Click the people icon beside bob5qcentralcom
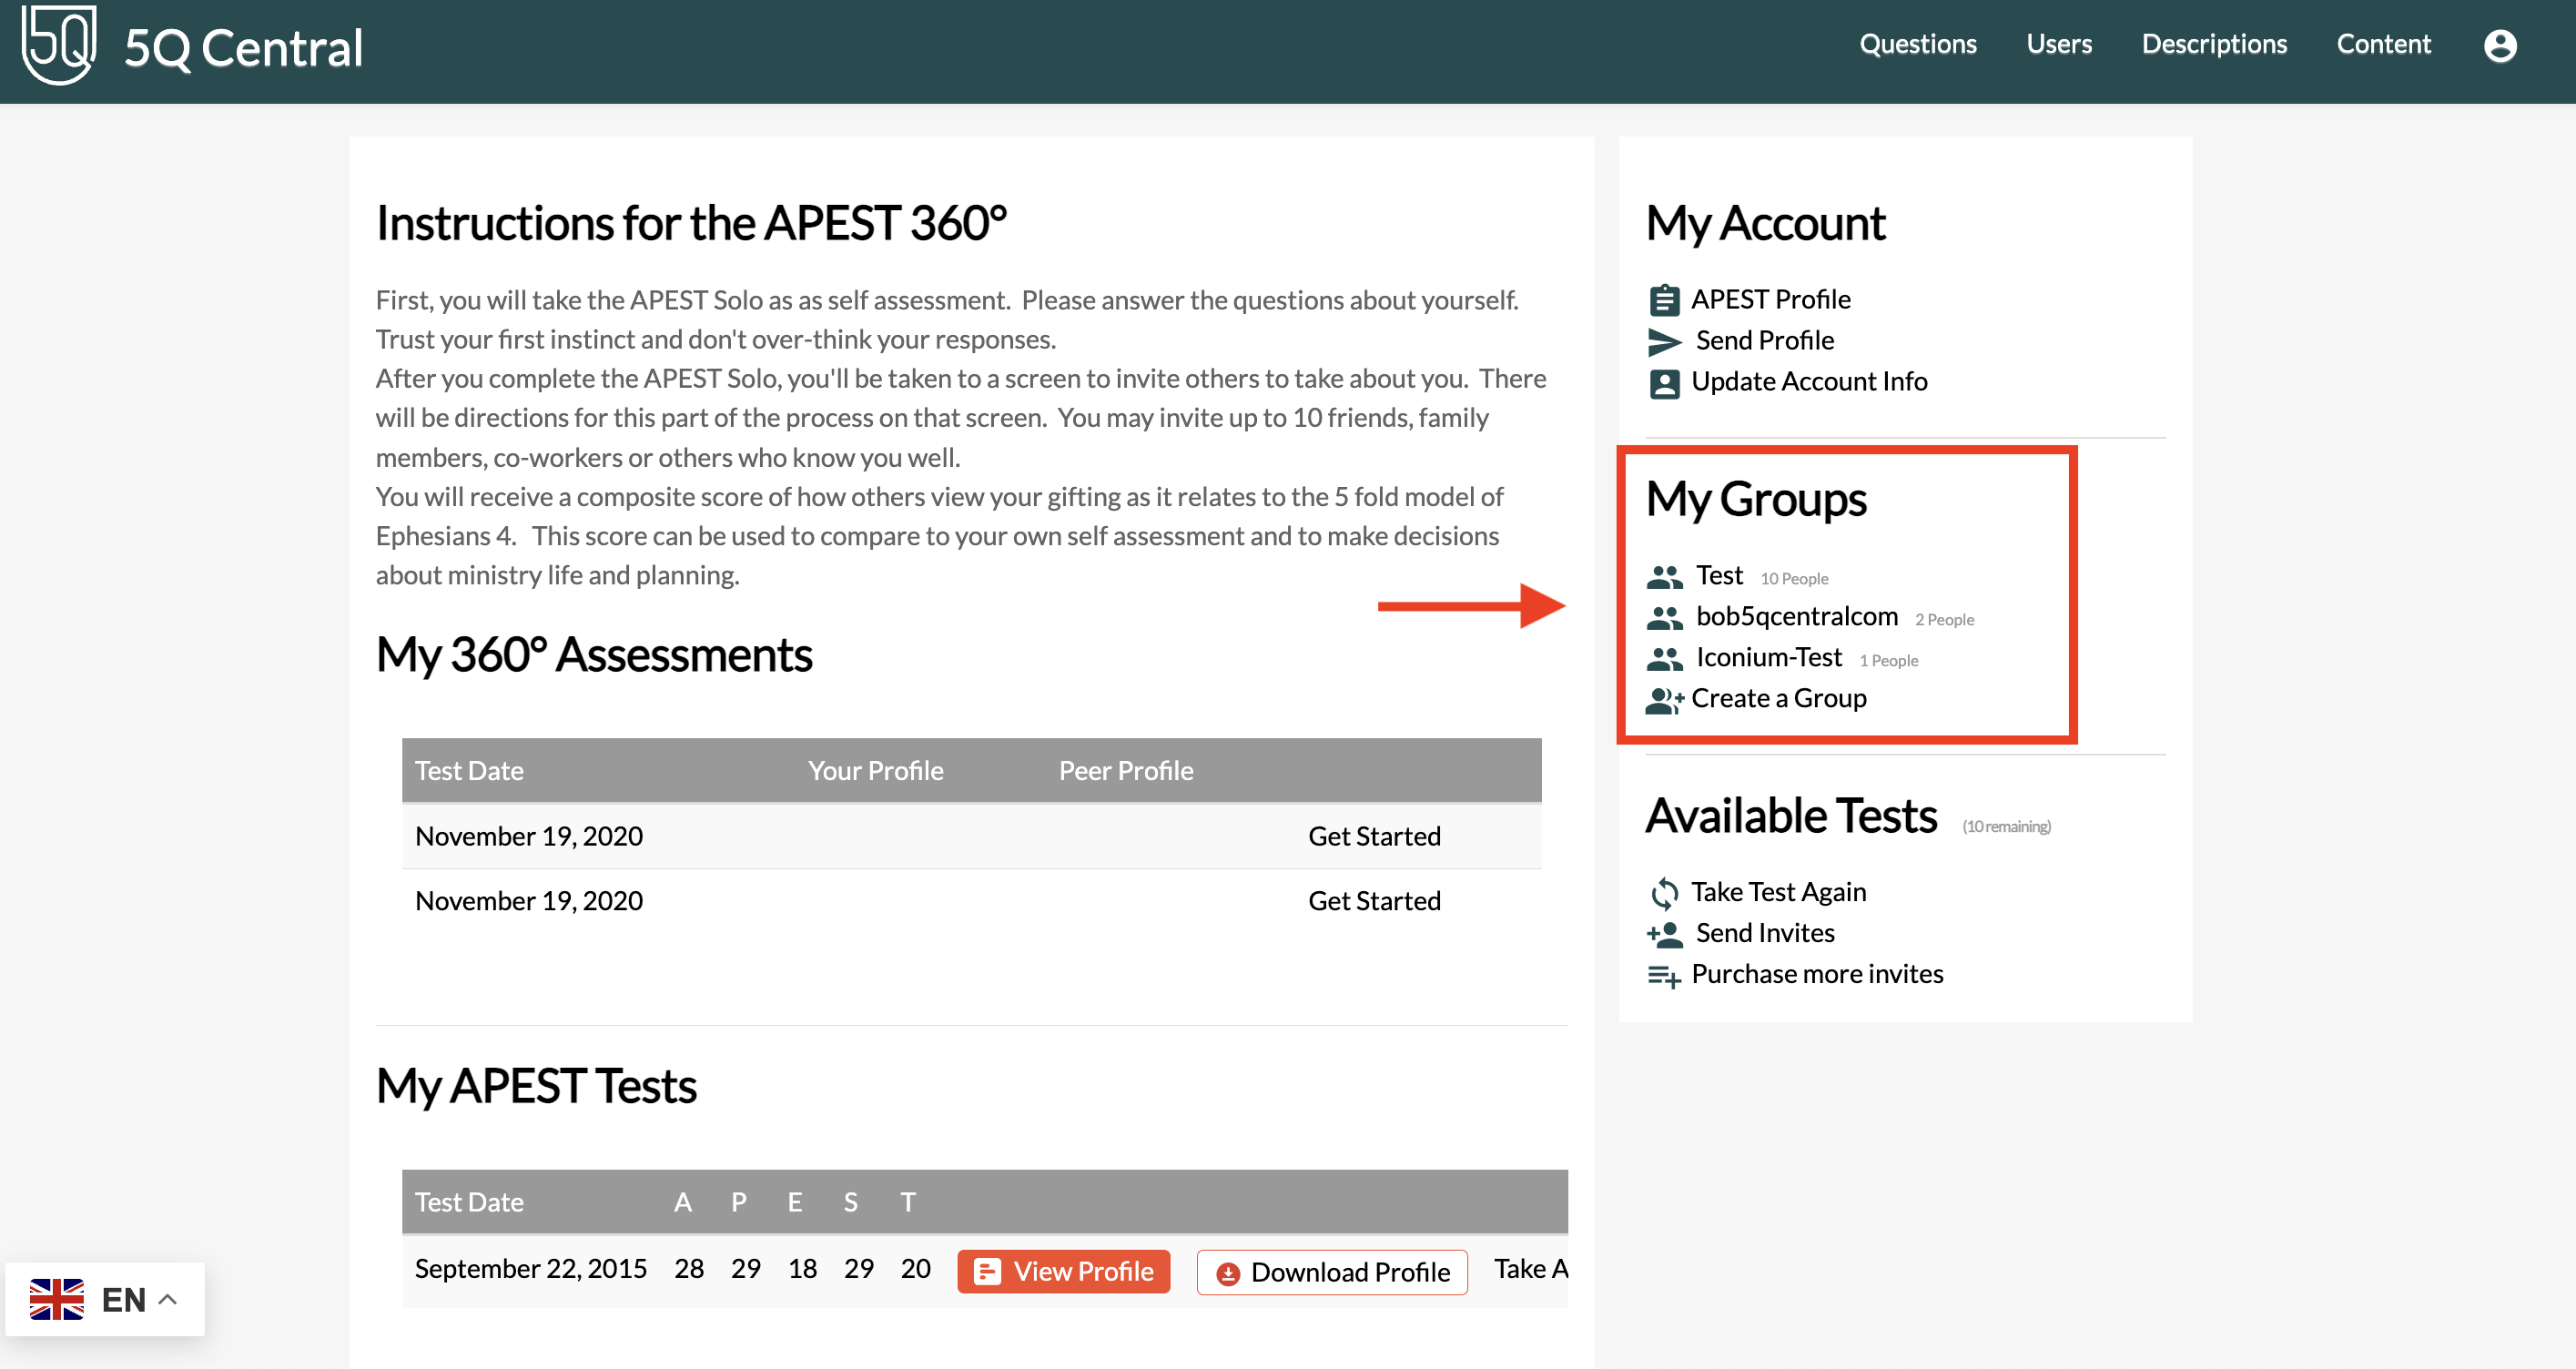 (x=1665, y=618)
